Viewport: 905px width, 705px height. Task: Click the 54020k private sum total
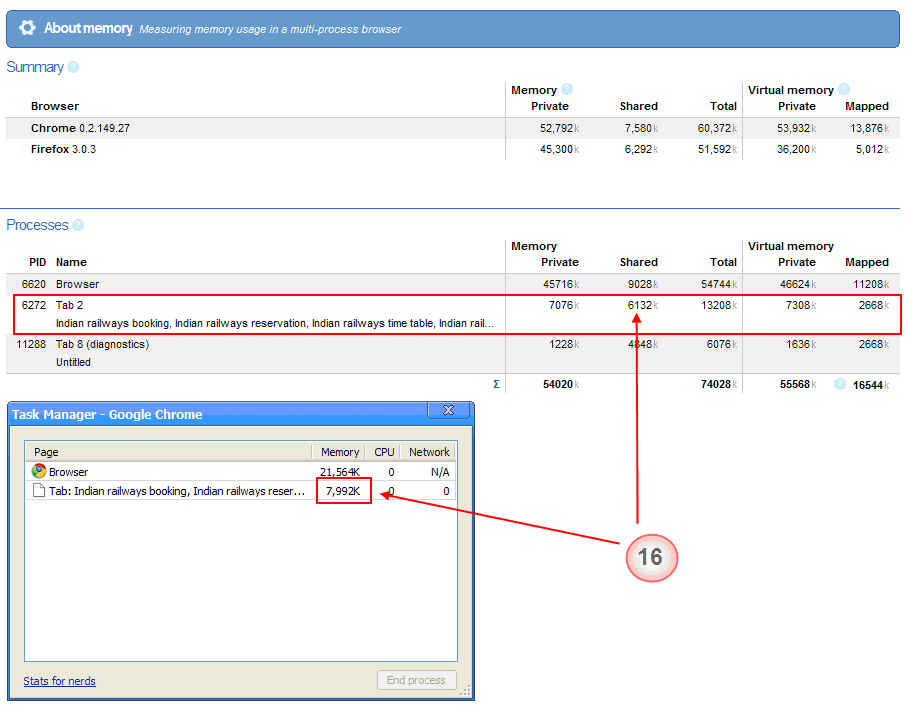coord(561,384)
